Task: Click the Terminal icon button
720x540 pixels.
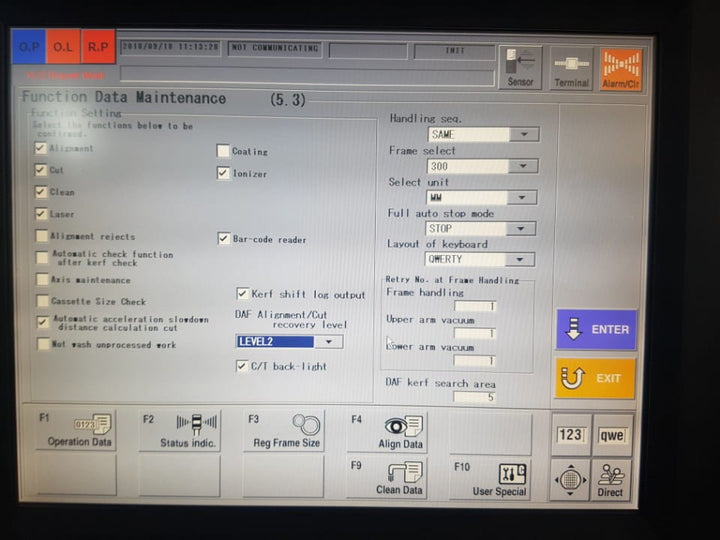Action: point(571,68)
